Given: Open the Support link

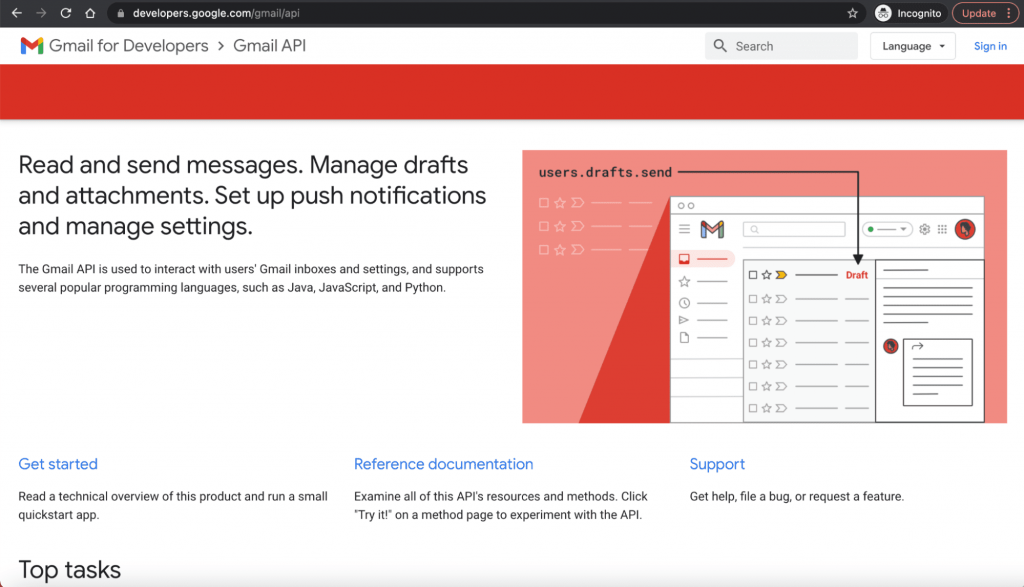Looking at the screenshot, I should (717, 464).
